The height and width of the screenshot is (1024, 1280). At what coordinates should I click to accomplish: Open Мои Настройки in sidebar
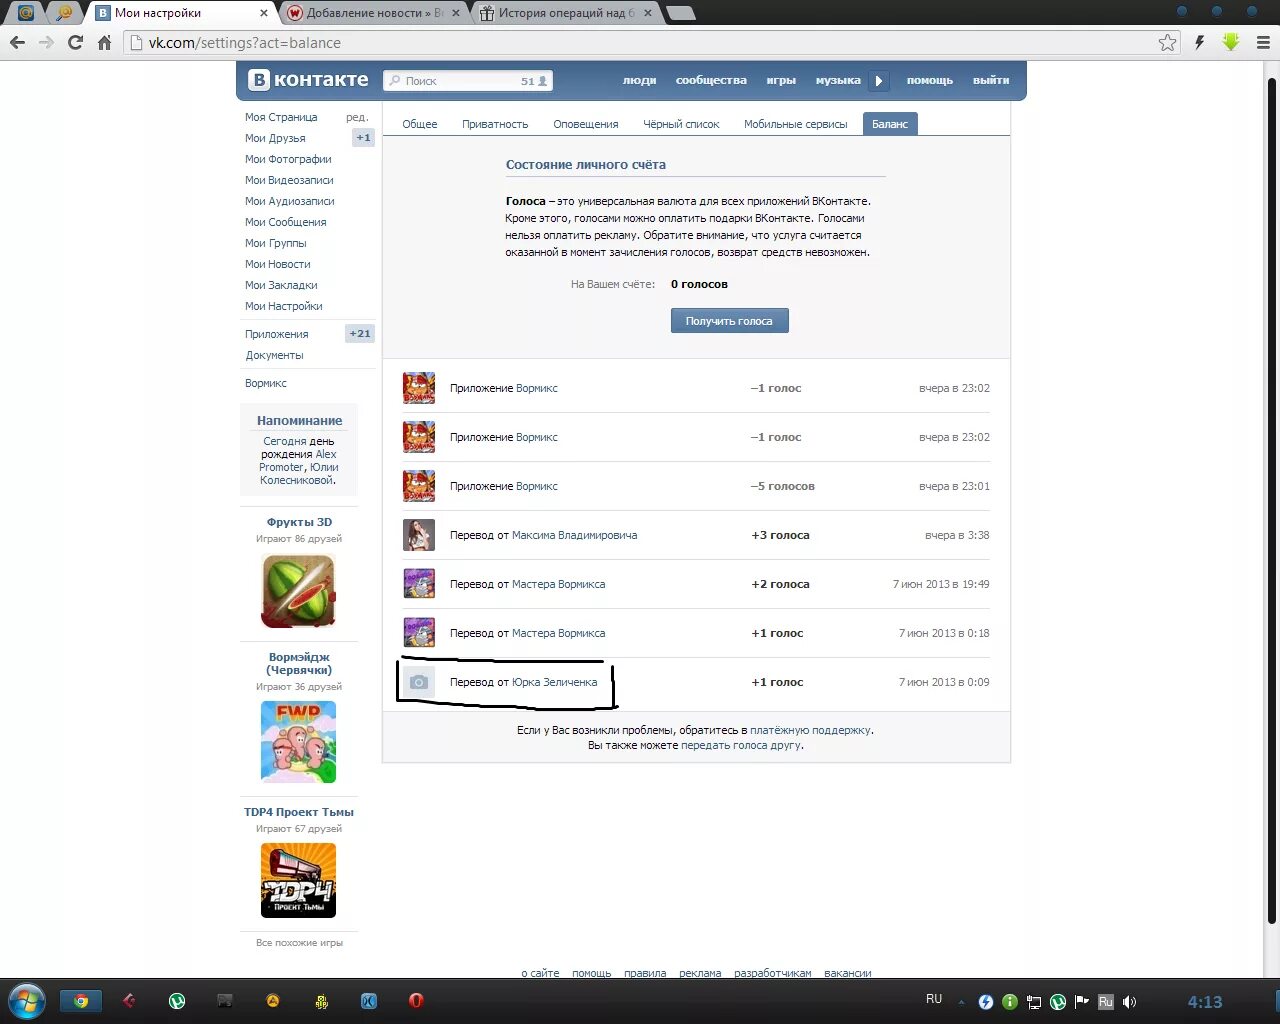click(x=283, y=306)
